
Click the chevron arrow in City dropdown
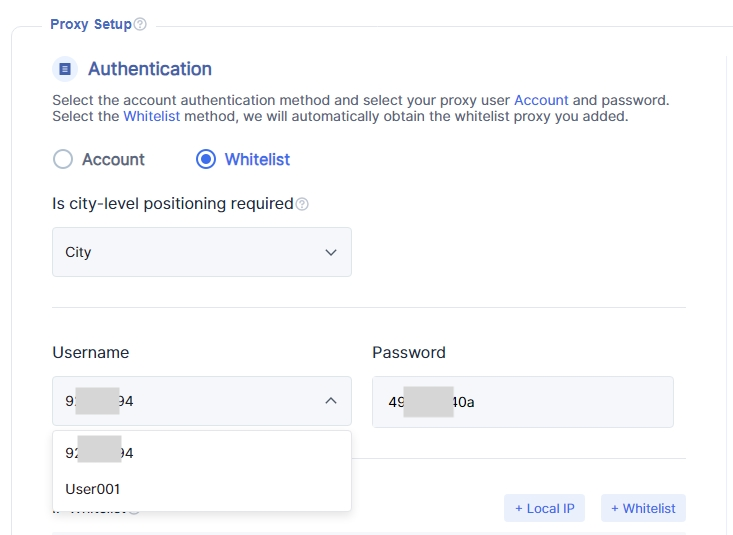click(331, 252)
